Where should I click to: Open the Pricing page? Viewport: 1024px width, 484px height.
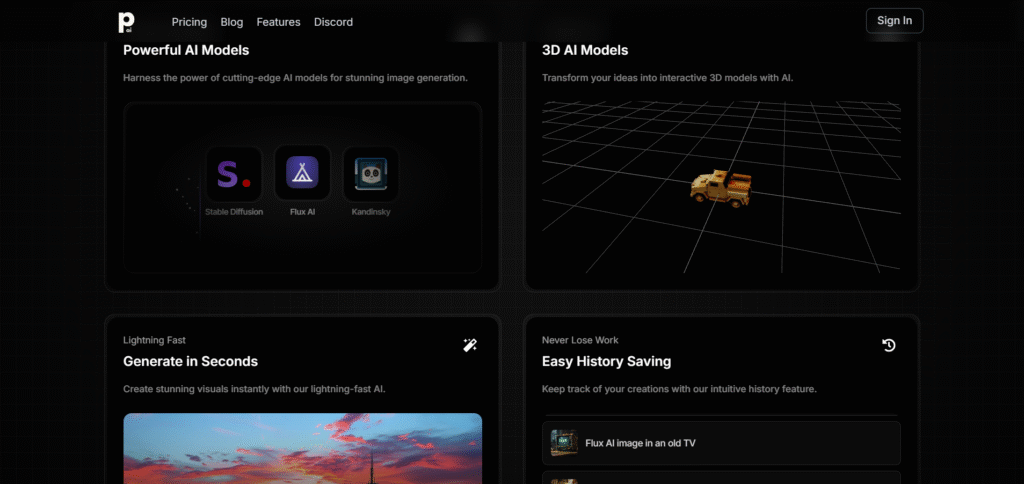click(x=189, y=22)
